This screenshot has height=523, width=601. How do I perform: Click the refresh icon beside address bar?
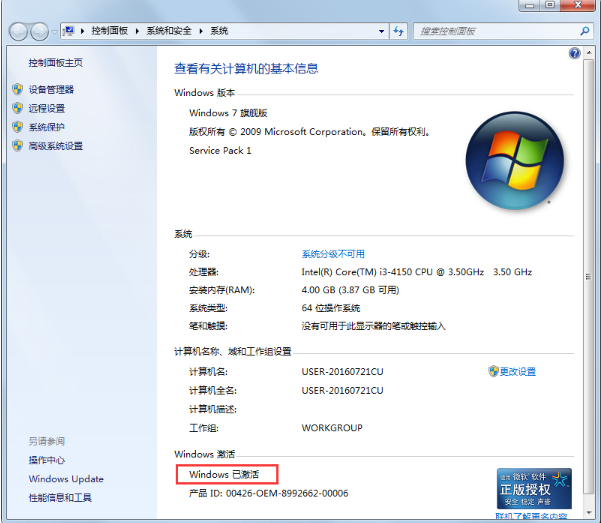pos(395,31)
